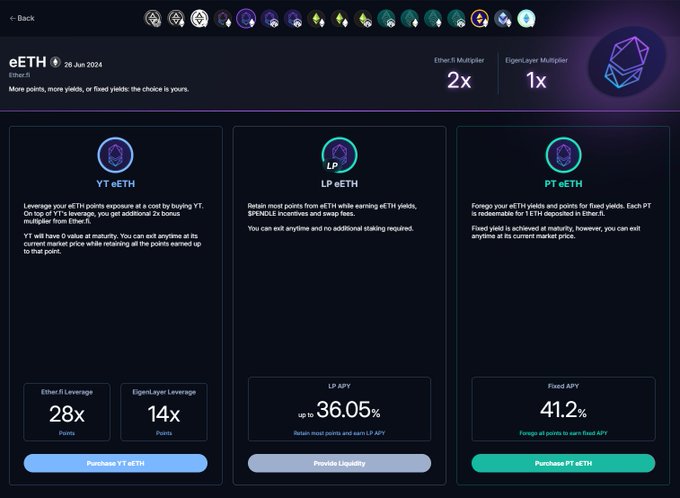Click the Ether.fi Multiplier 2x value
The height and width of the screenshot is (498, 680).
click(x=459, y=80)
